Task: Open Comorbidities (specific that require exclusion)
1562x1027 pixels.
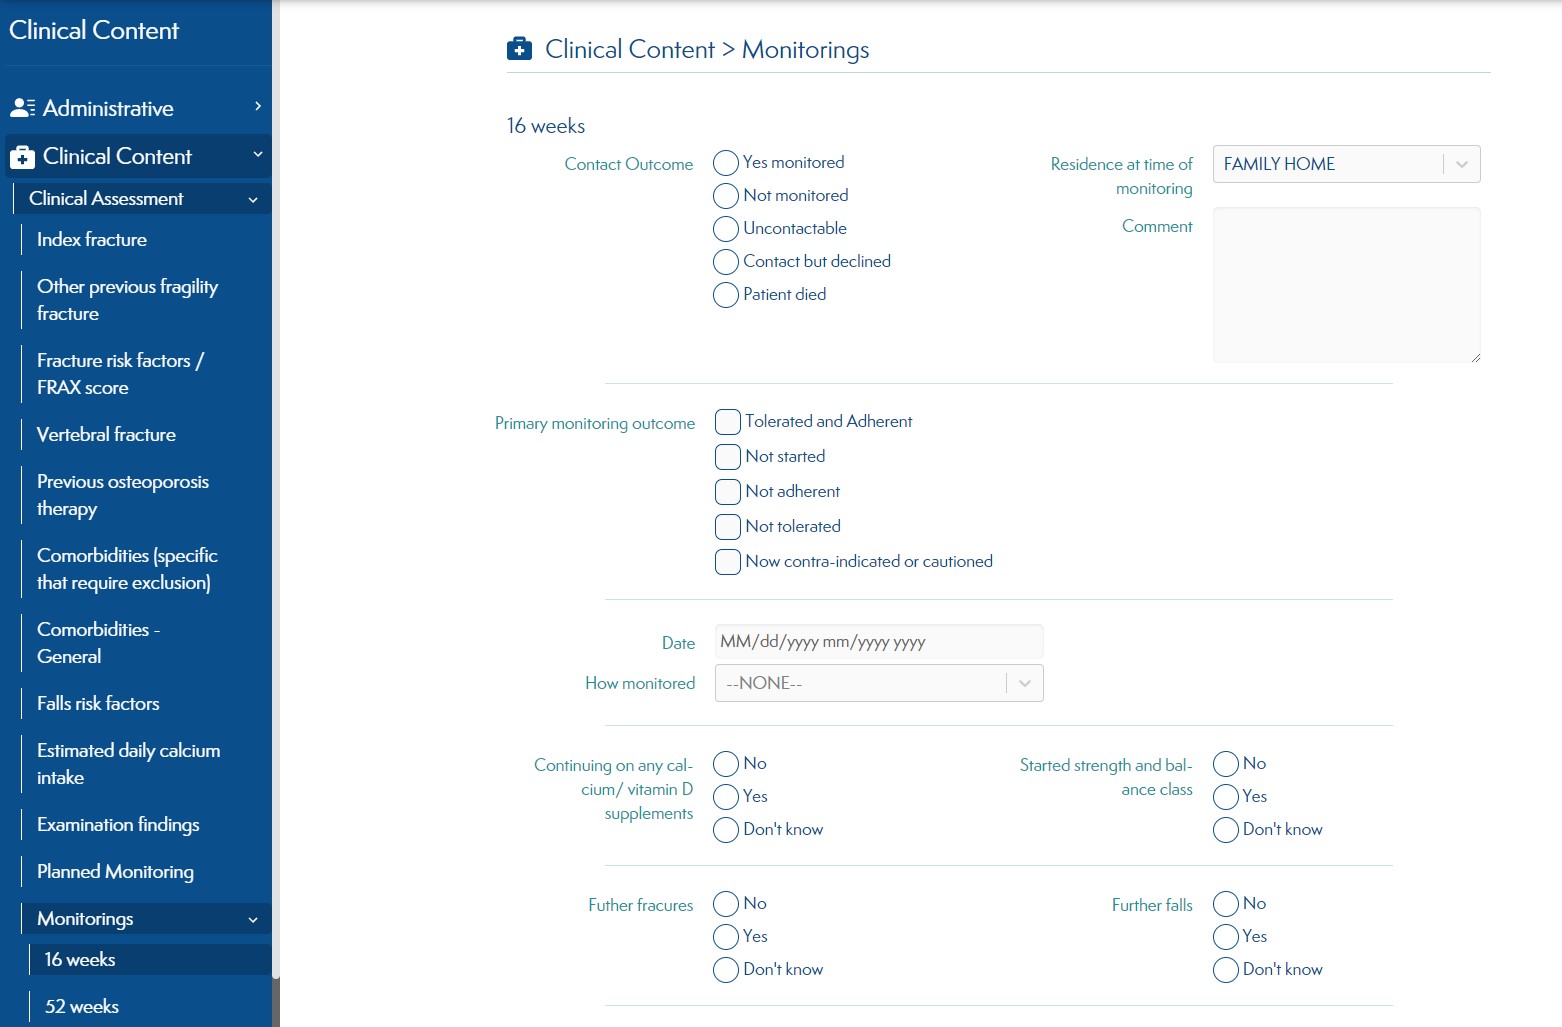Action: pyautogui.click(x=146, y=569)
